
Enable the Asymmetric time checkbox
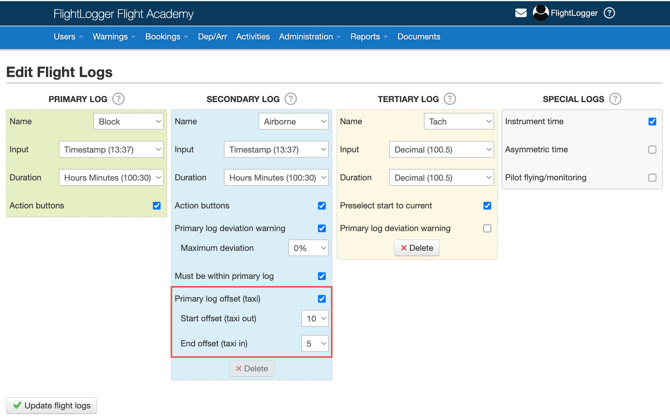[x=652, y=150]
